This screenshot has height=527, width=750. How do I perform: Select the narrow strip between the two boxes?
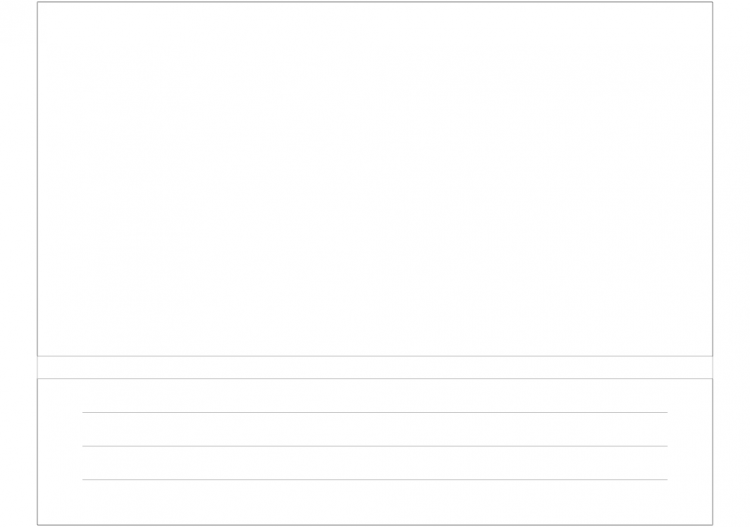pos(375,367)
